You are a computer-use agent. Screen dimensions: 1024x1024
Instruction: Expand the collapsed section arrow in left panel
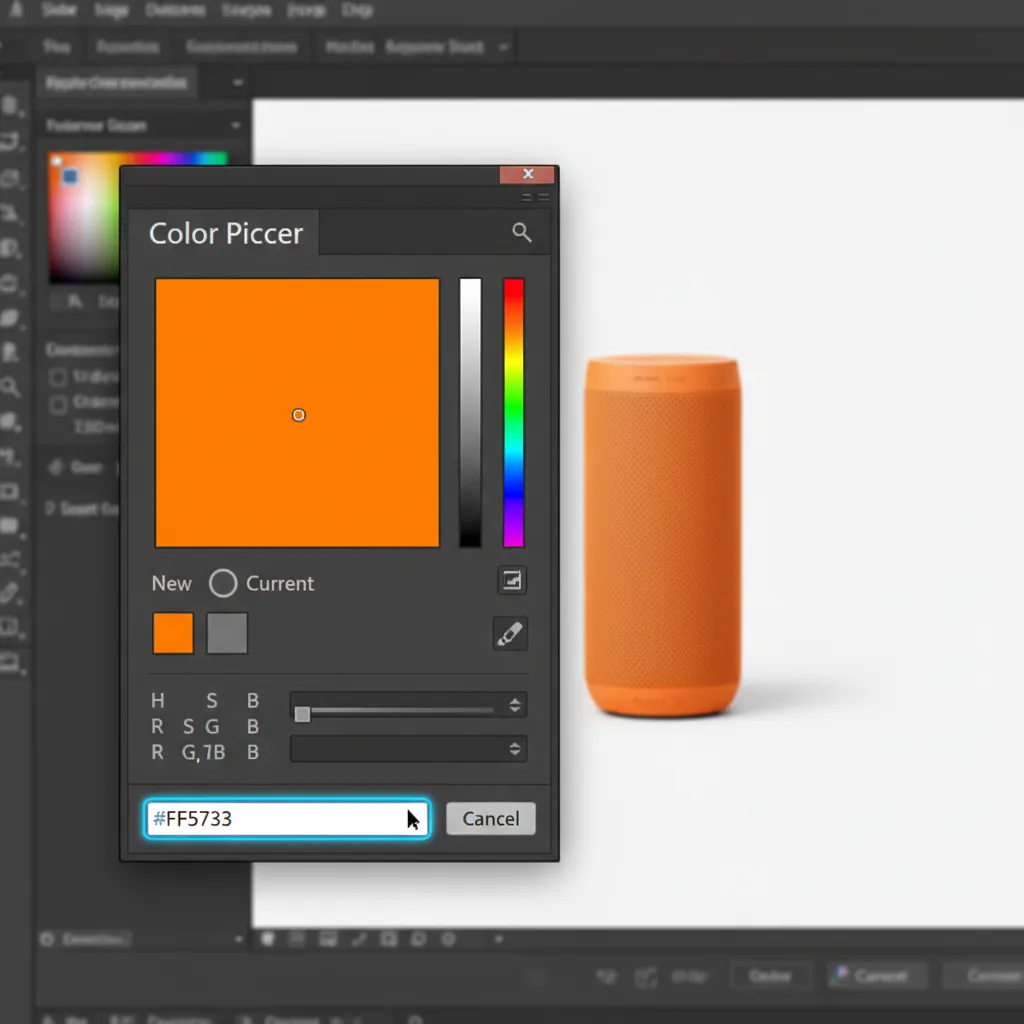click(49, 508)
